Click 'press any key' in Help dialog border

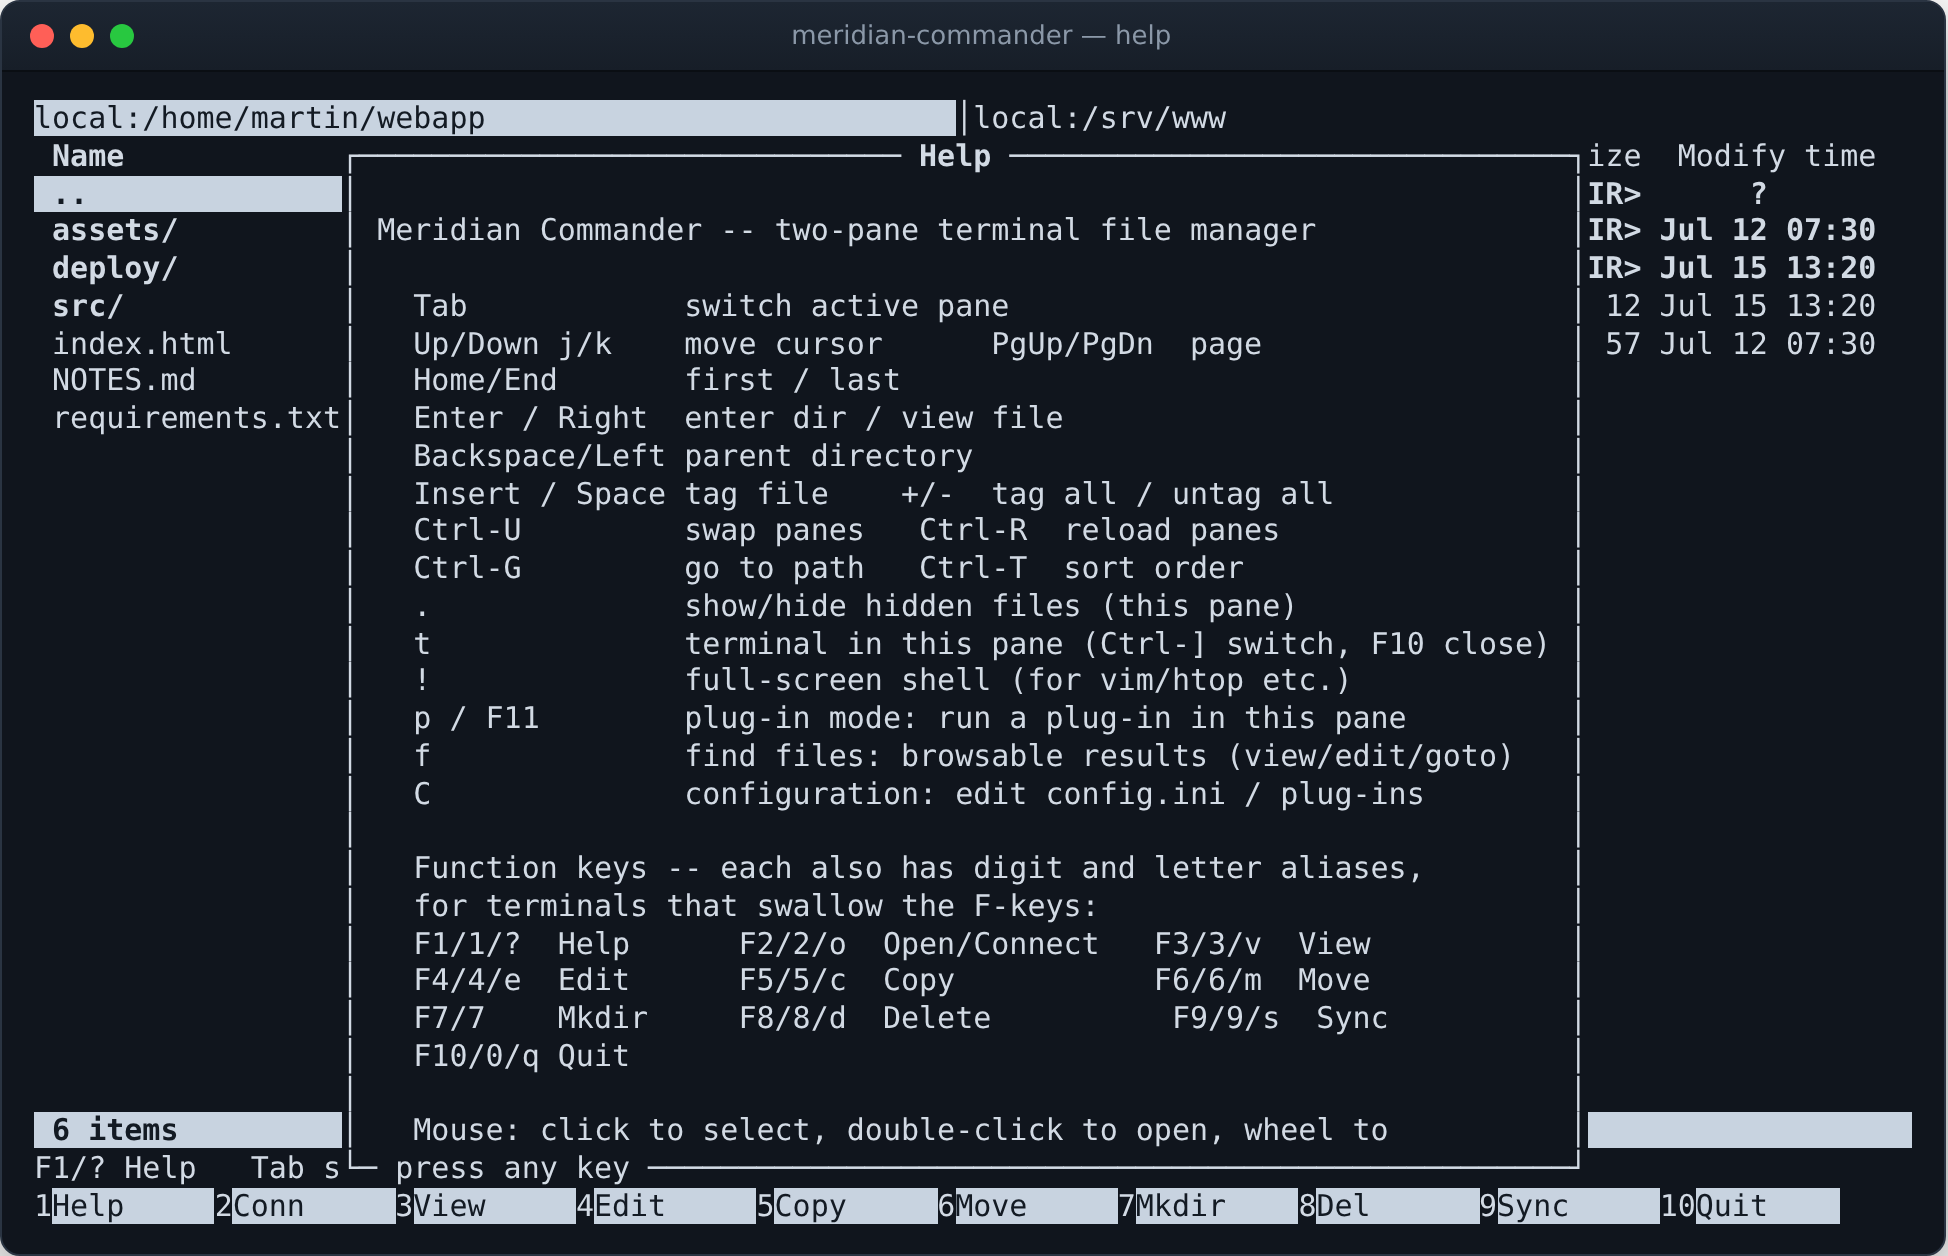pyautogui.click(x=512, y=1168)
